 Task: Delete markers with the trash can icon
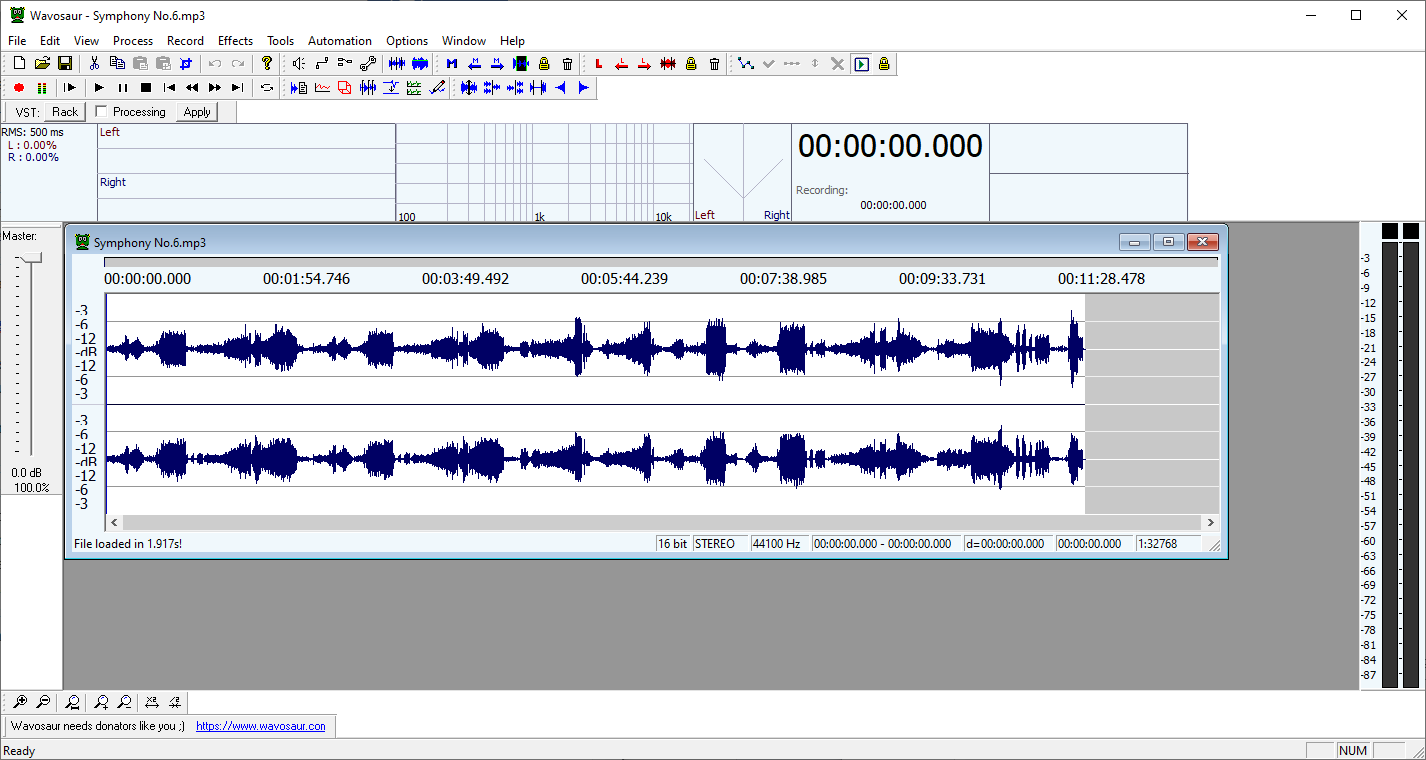click(567, 64)
